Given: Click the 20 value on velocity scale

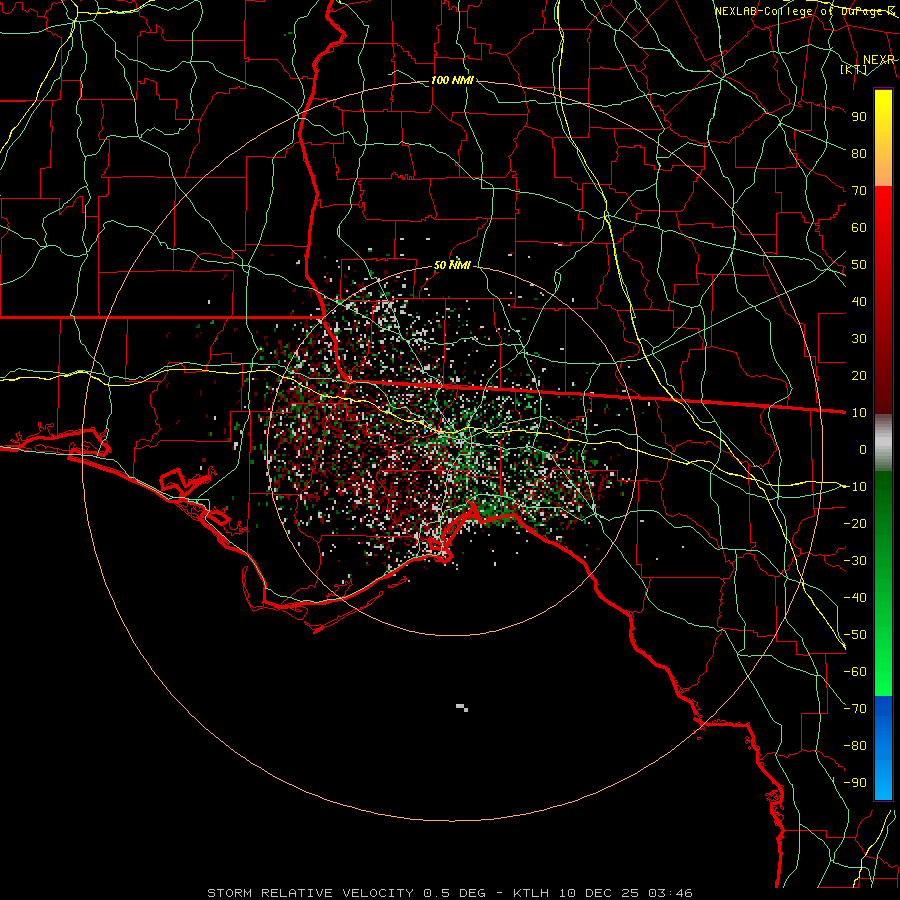Looking at the screenshot, I should click(x=859, y=375).
